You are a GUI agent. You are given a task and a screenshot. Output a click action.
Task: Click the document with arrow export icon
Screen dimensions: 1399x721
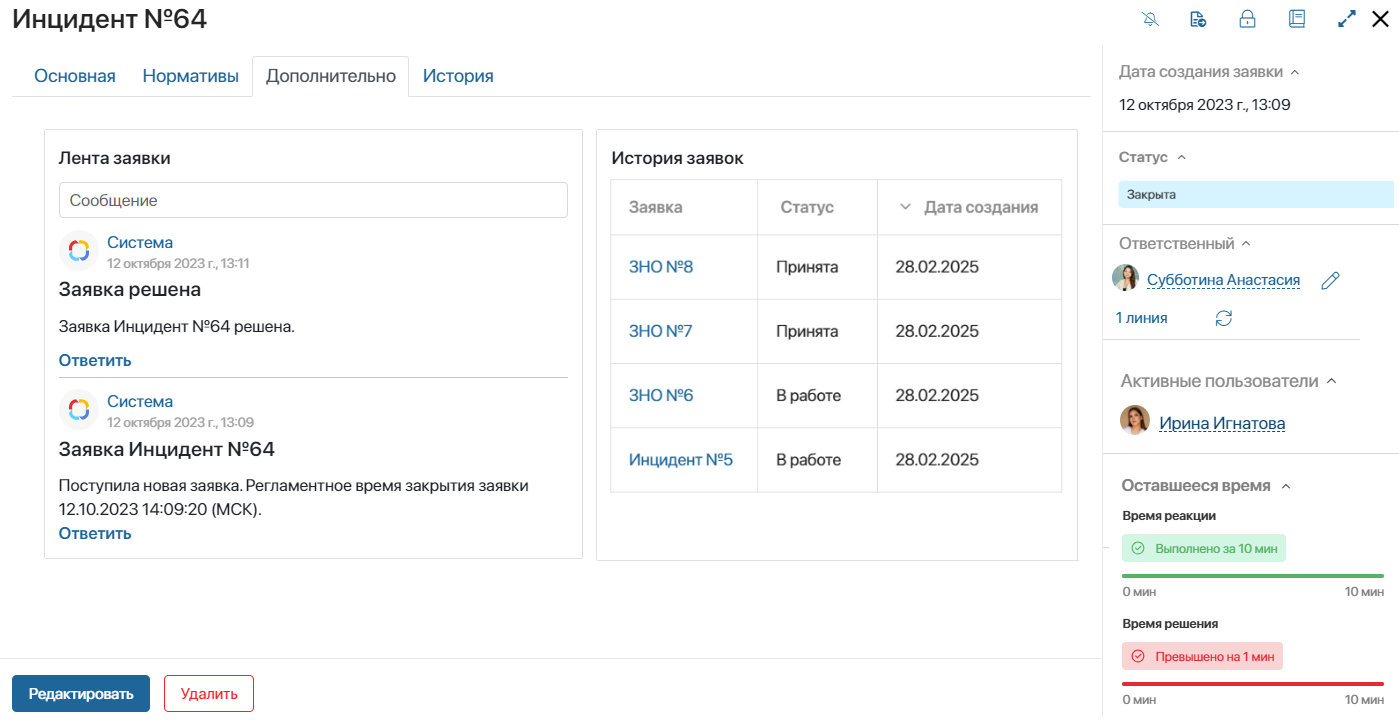[1198, 19]
